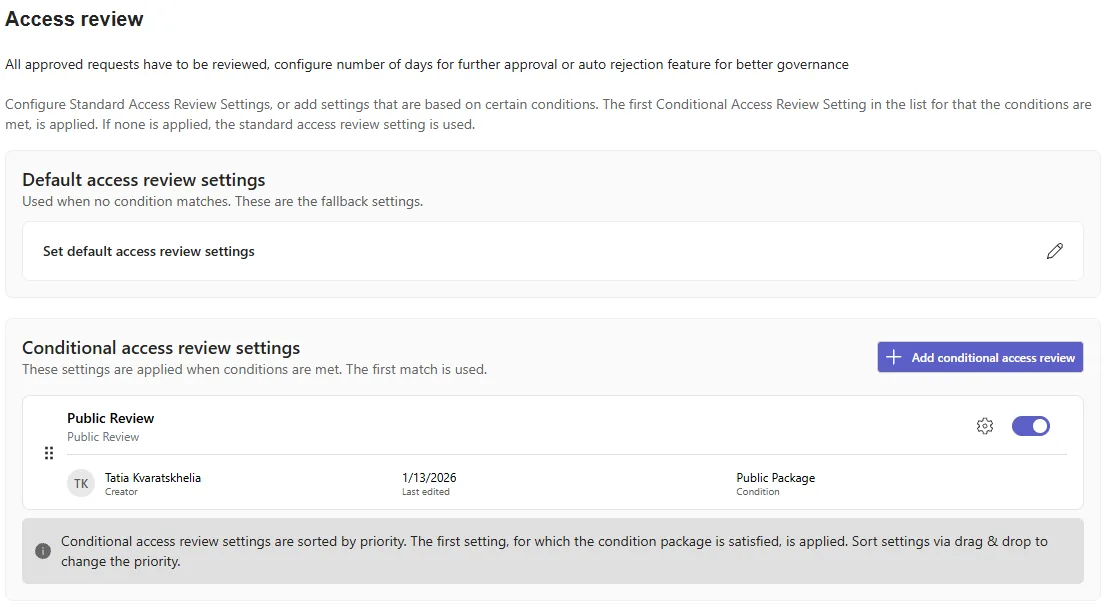
Task: Open the Set default access review settings row
Action: [x=552, y=251]
